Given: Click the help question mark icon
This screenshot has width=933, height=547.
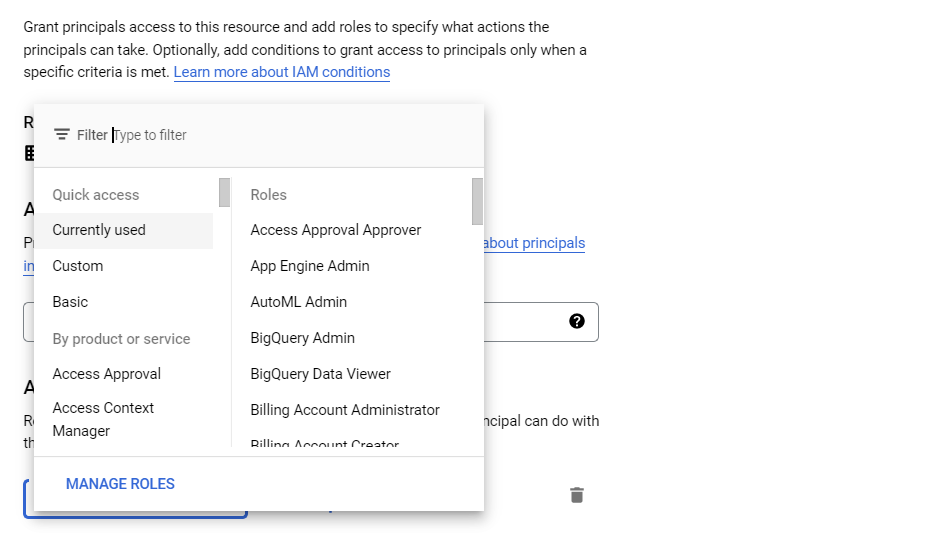Looking at the screenshot, I should tap(577, 321).
